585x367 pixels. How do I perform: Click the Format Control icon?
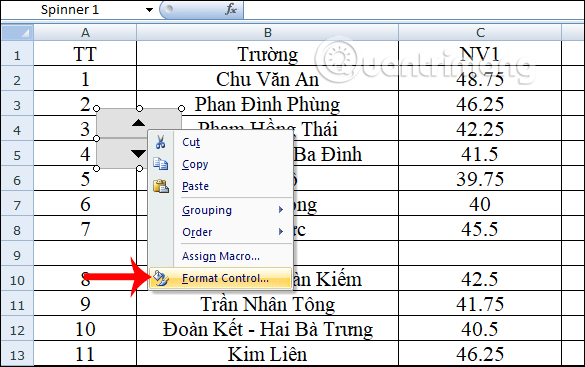[x=161, y=278]
